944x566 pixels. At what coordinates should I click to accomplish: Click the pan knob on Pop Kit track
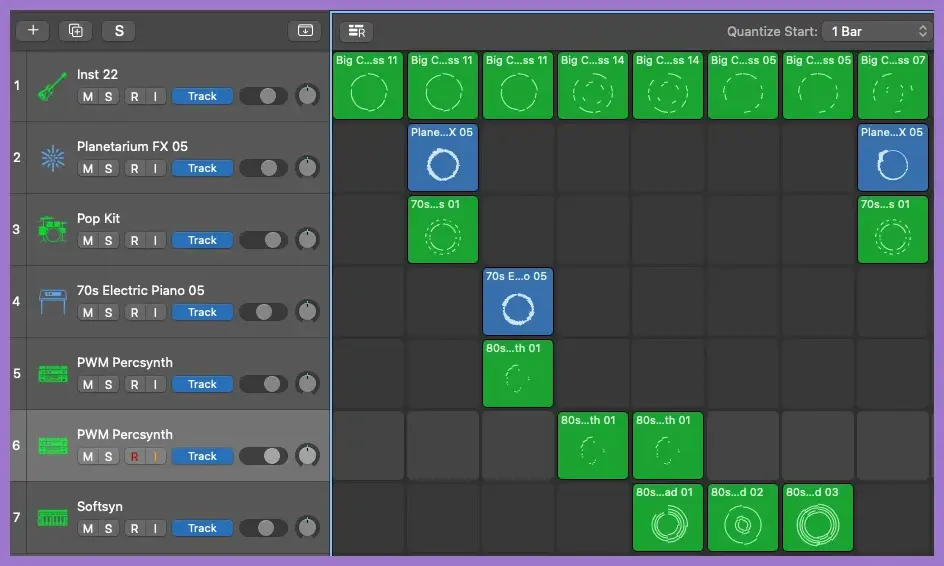[308, 240]
